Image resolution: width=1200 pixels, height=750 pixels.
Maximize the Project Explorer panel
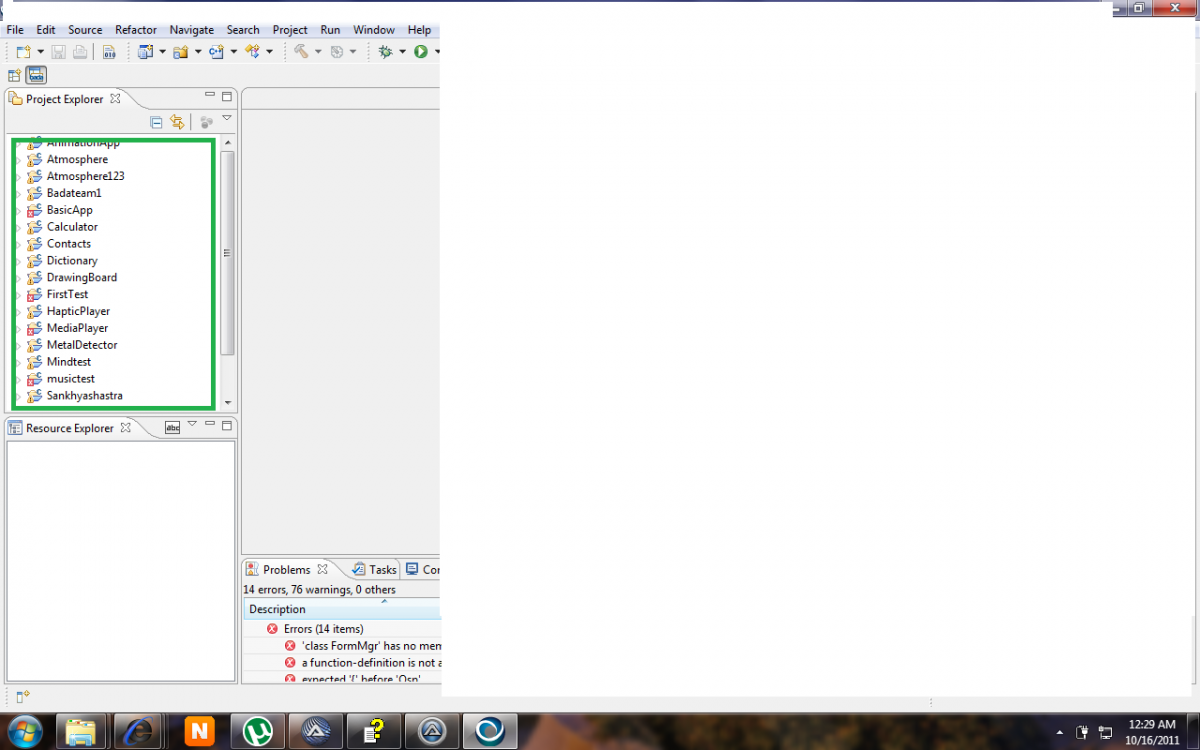click(x=227, y=96)
